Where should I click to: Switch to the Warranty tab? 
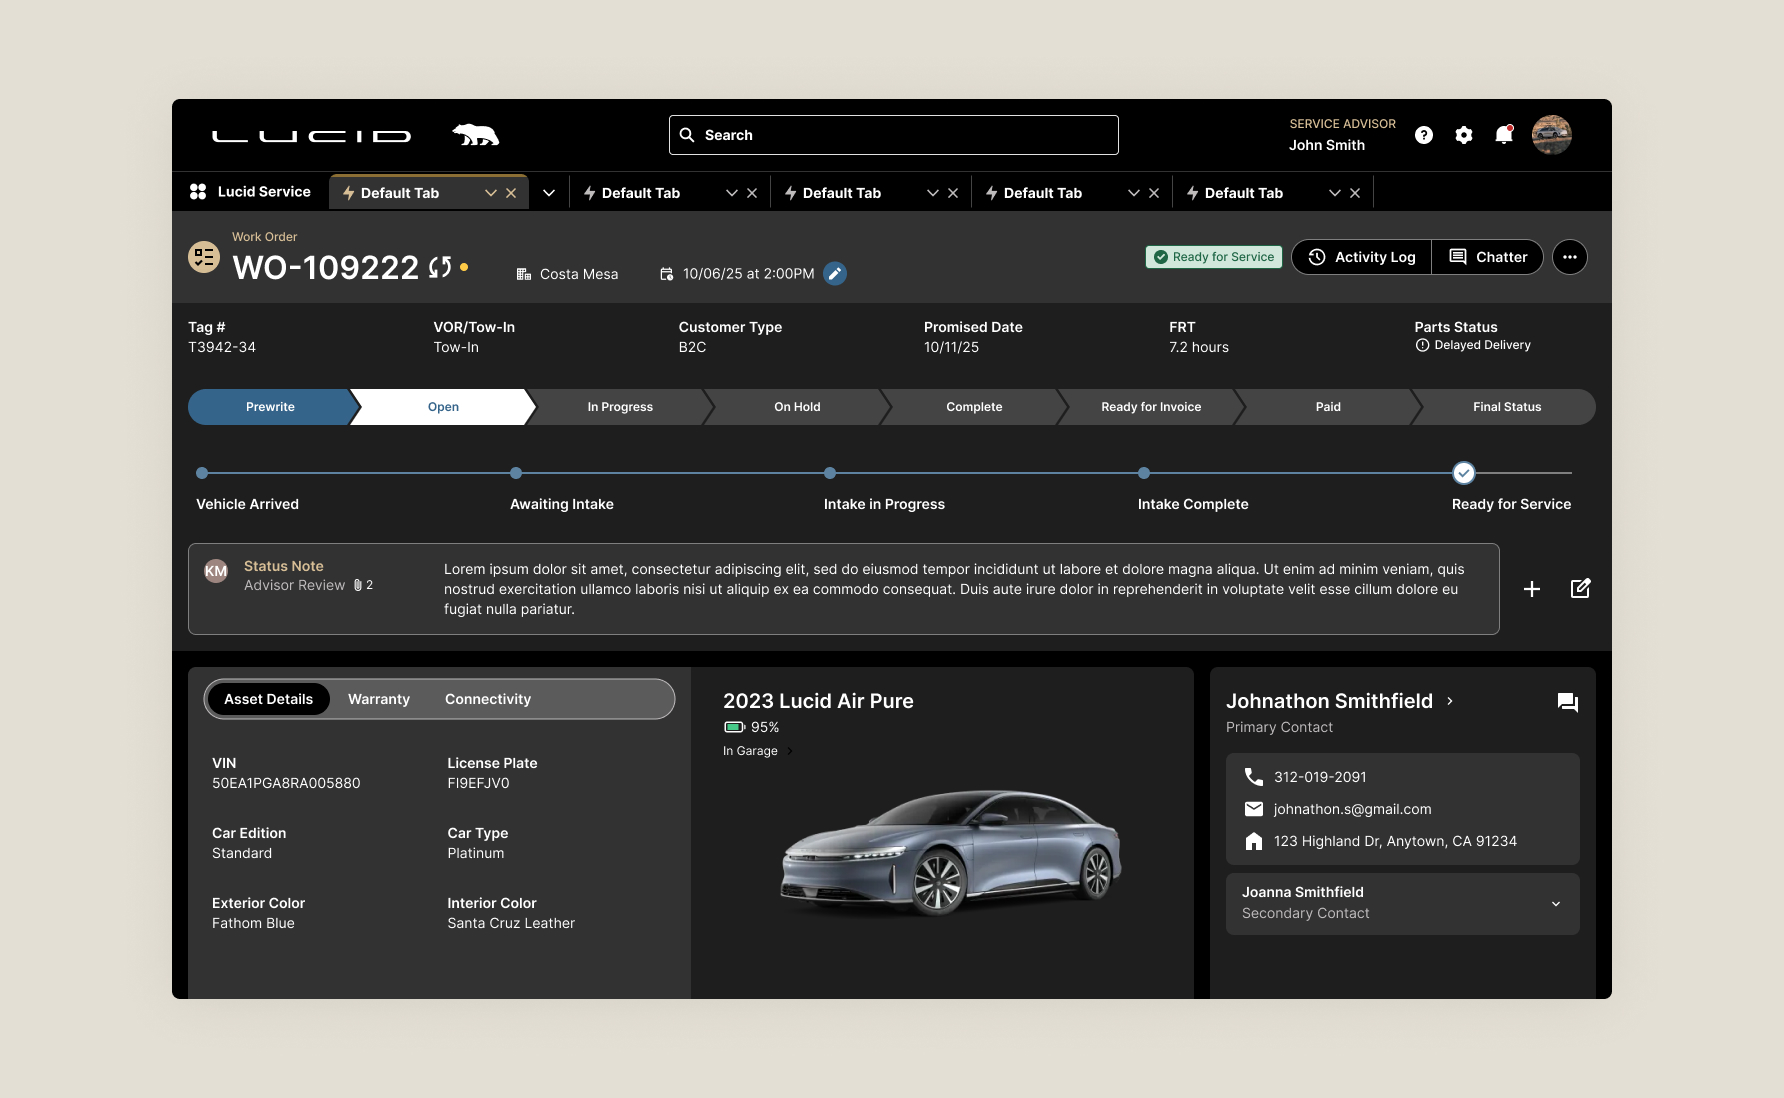click(379, 699)
